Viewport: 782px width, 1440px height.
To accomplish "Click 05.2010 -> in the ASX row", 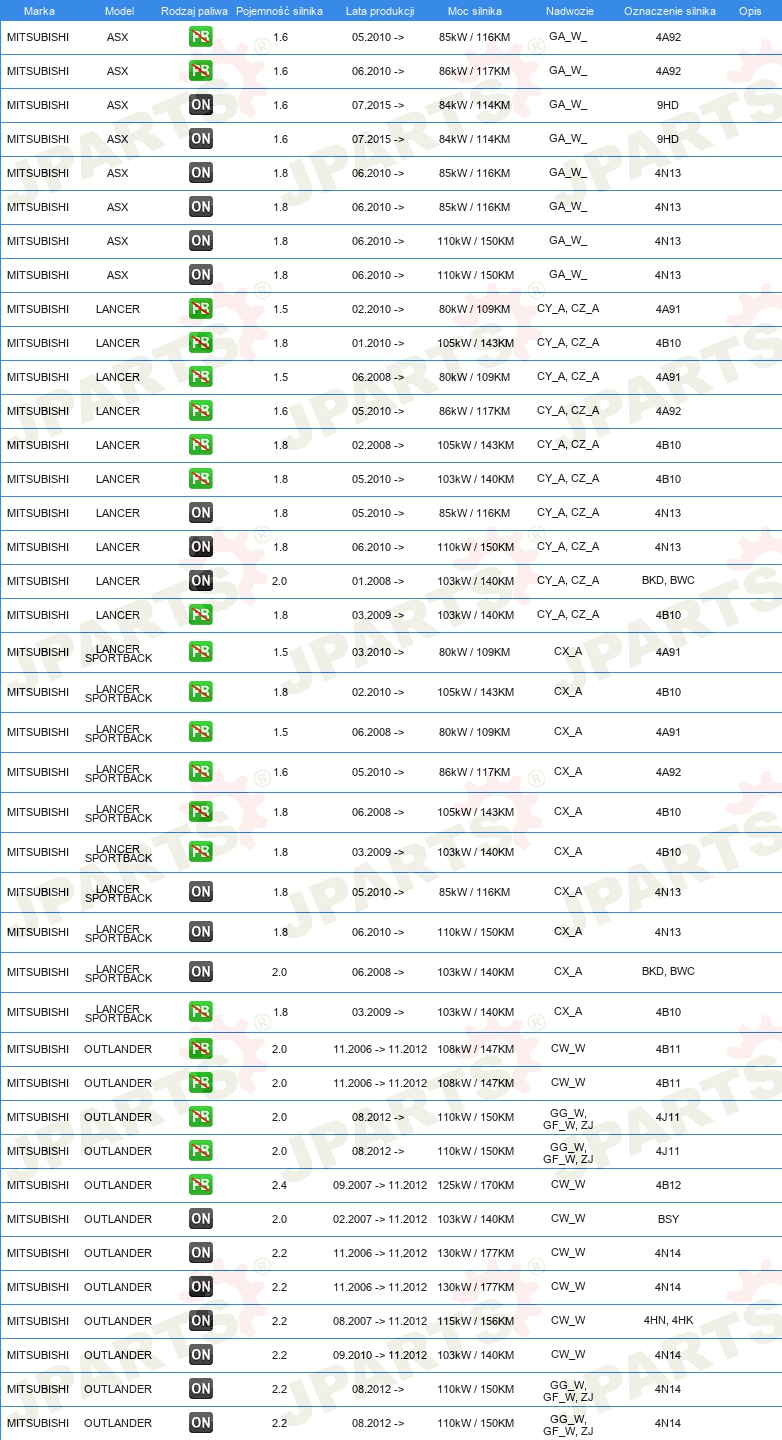I will point(378,37).
